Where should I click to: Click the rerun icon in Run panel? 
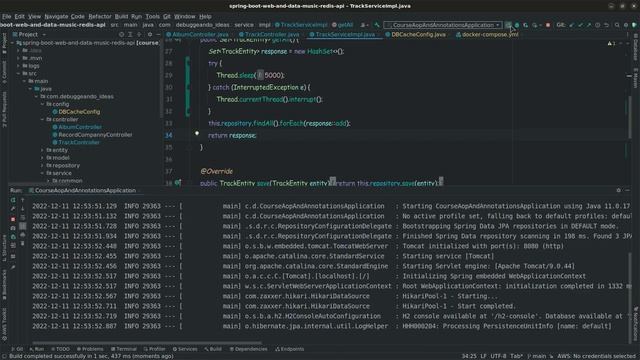tap(13, 200)
